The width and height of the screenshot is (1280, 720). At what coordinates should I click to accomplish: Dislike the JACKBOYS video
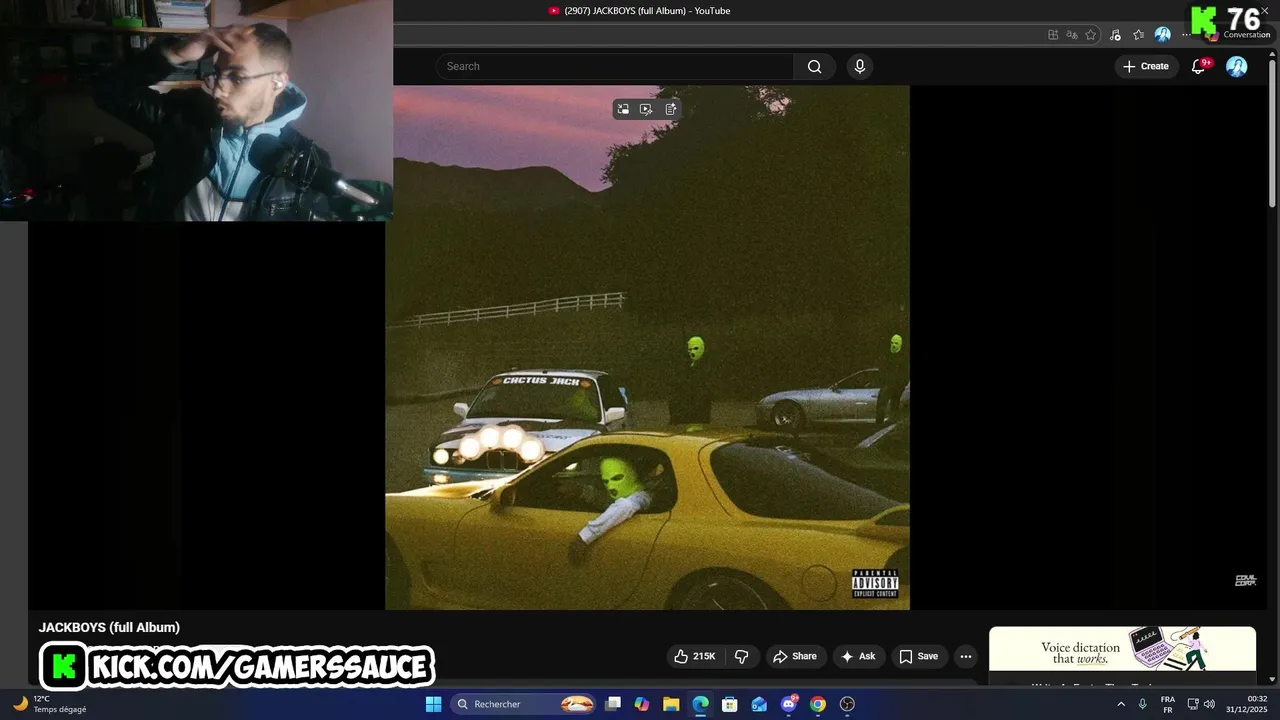point(741,656)
